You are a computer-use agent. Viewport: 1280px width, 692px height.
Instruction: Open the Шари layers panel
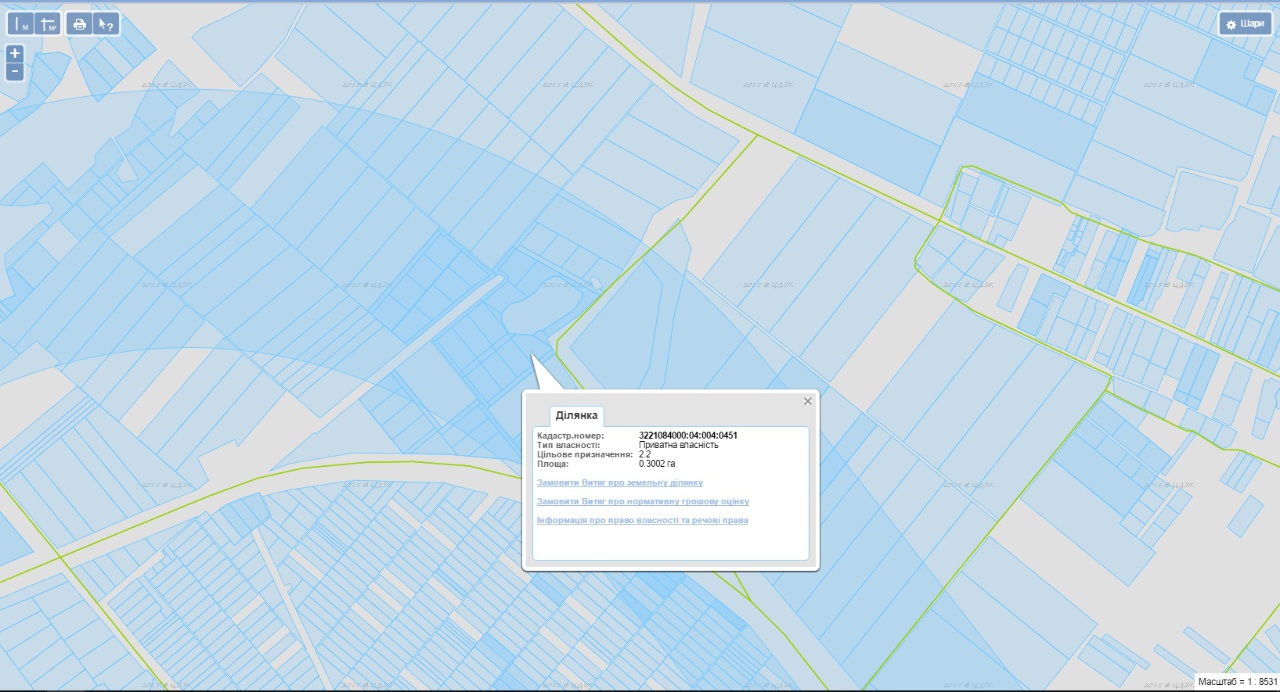tap(1244, 24)
